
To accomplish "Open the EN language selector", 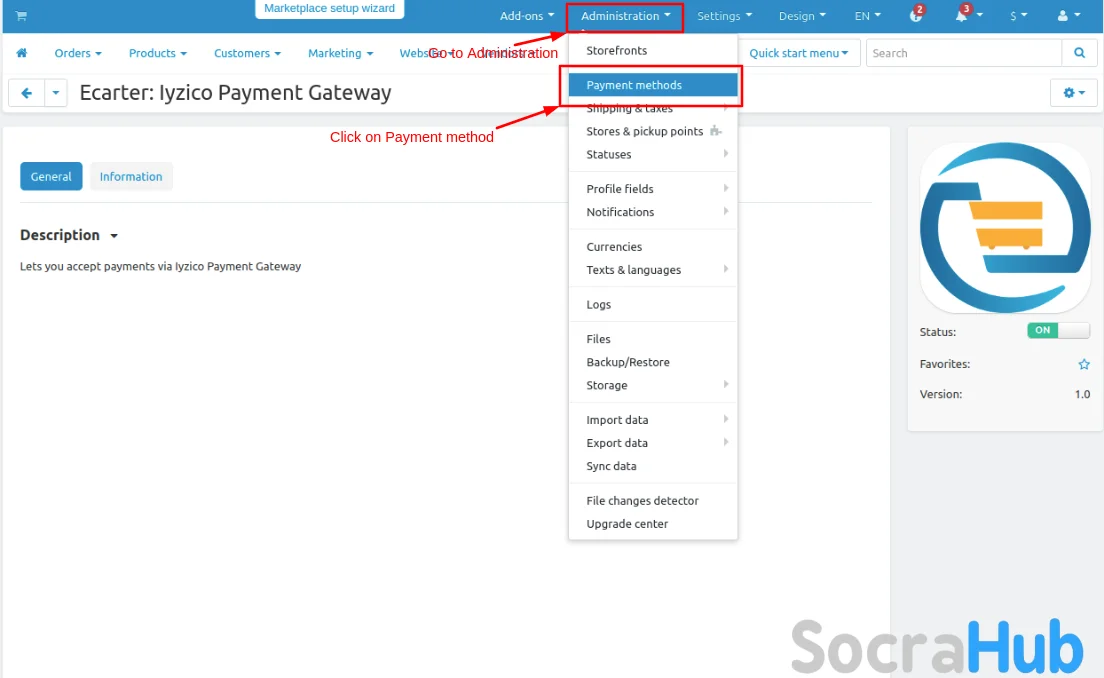I will tap(867, 15).
